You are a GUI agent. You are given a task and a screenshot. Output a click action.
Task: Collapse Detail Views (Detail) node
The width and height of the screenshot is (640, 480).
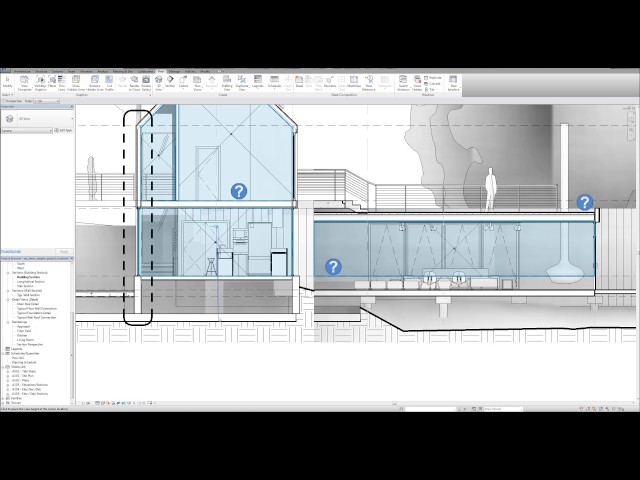(8, 300)
